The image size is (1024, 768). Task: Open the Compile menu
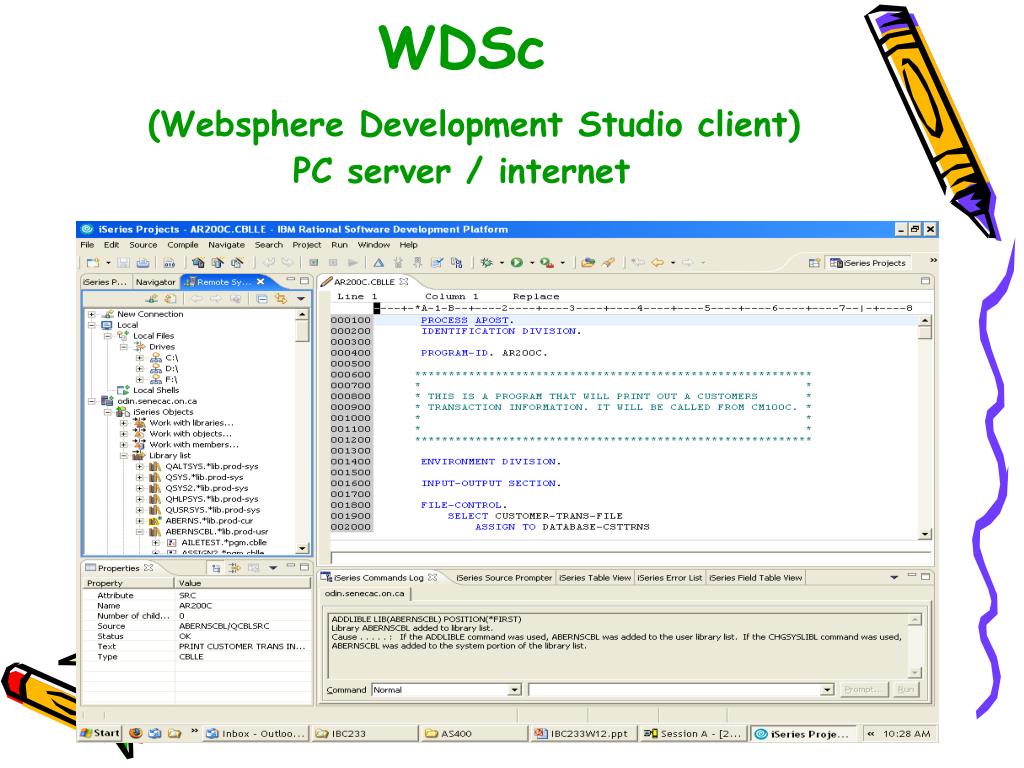click(183, 245)
